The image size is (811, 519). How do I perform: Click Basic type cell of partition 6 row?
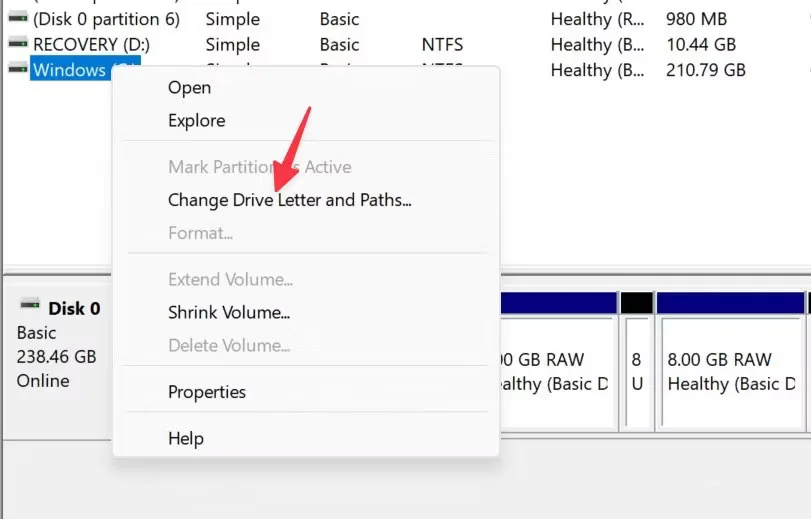click(339, 19)
